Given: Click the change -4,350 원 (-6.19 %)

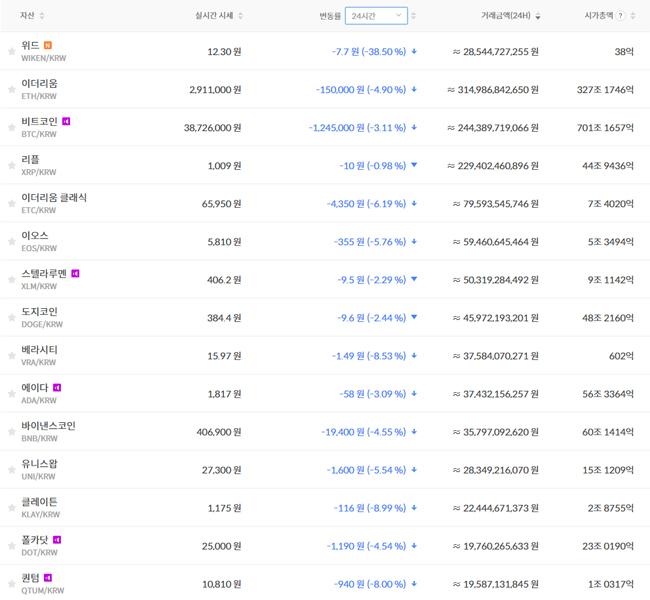Looking at the screenshot, I should pos(366,204).
